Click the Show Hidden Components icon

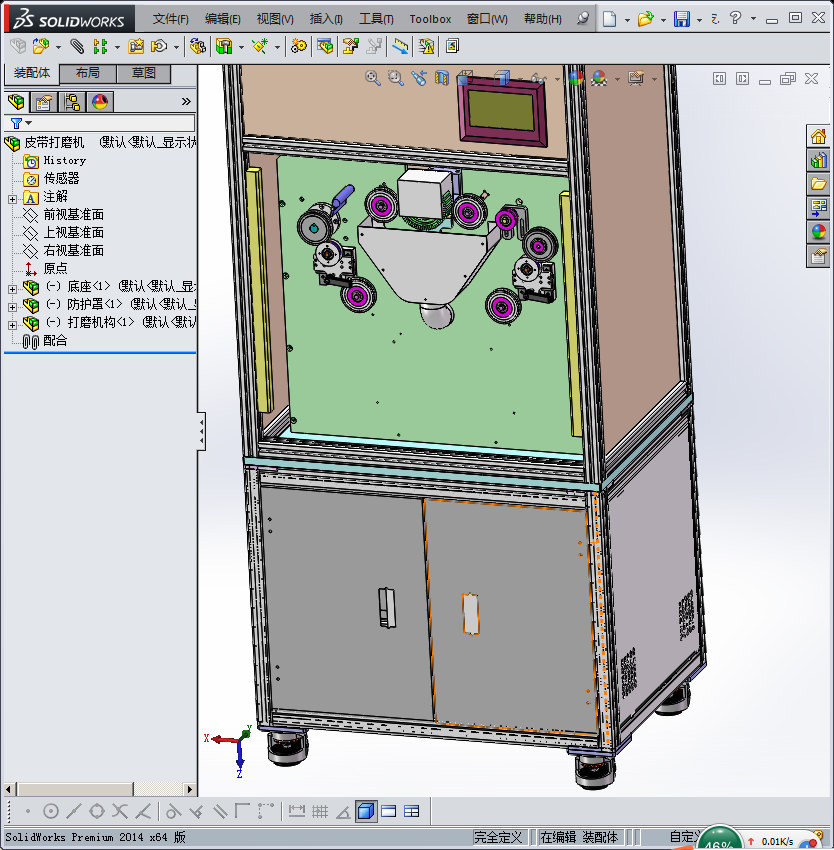197,47
